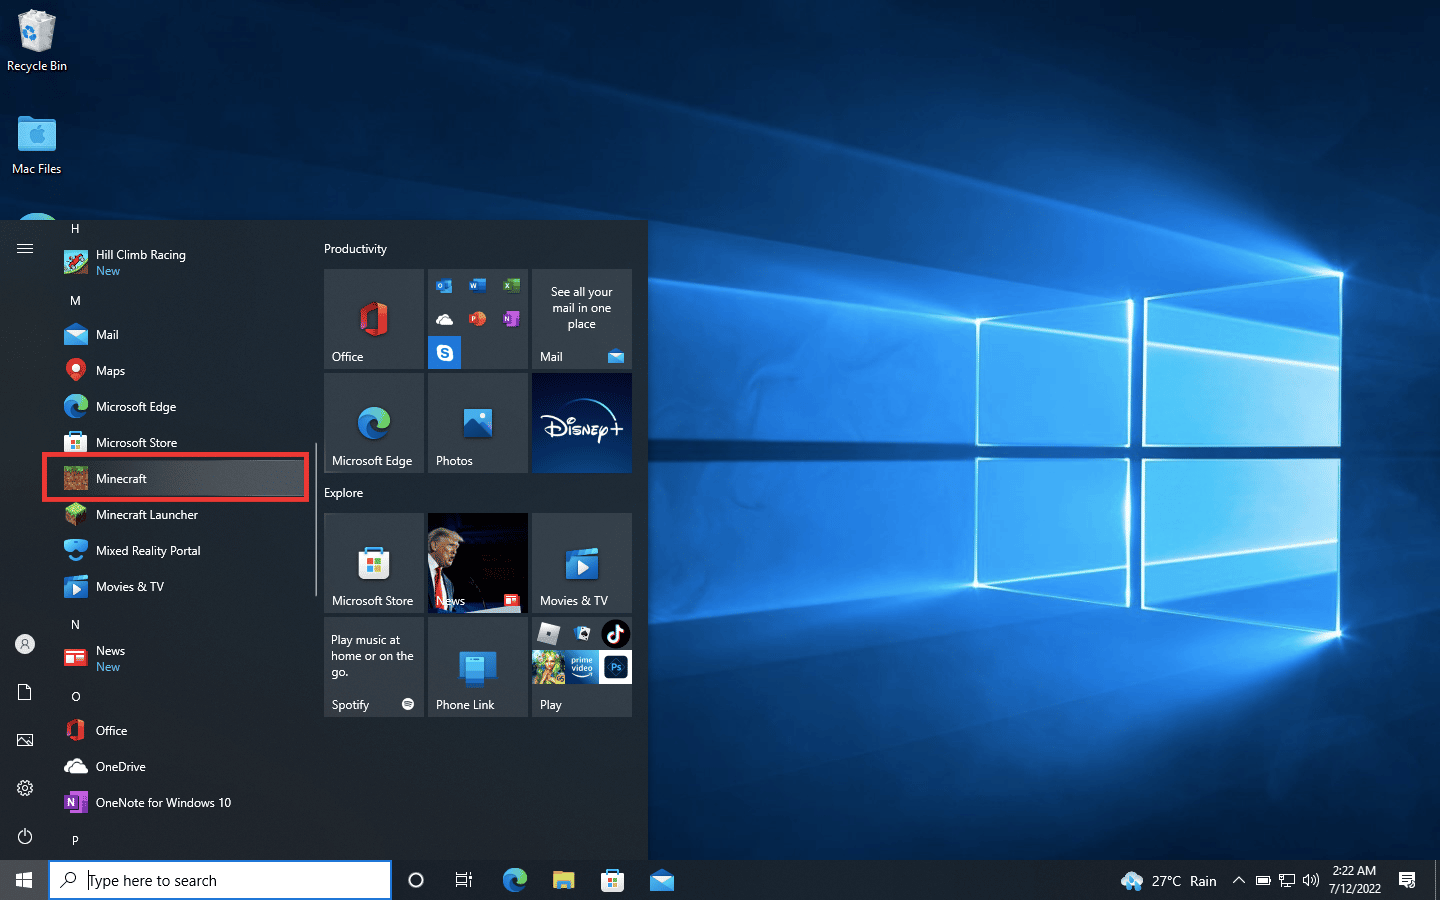Screen dimensions: 1440x900
Task: Open the Photos tile
Action: (478, 423)
